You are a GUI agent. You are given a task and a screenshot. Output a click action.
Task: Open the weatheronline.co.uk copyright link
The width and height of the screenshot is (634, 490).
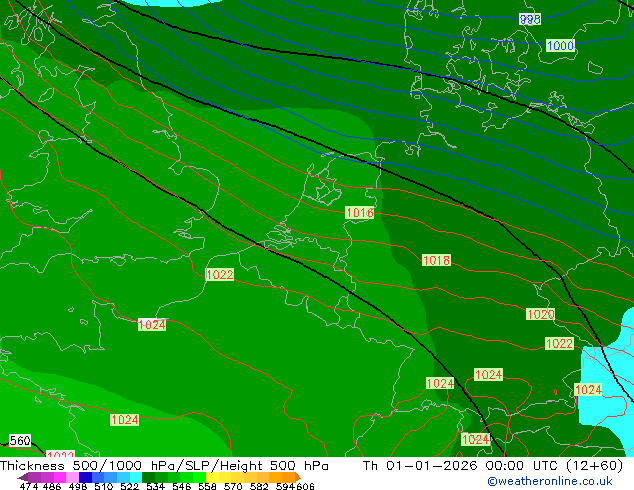pos(549,481)
